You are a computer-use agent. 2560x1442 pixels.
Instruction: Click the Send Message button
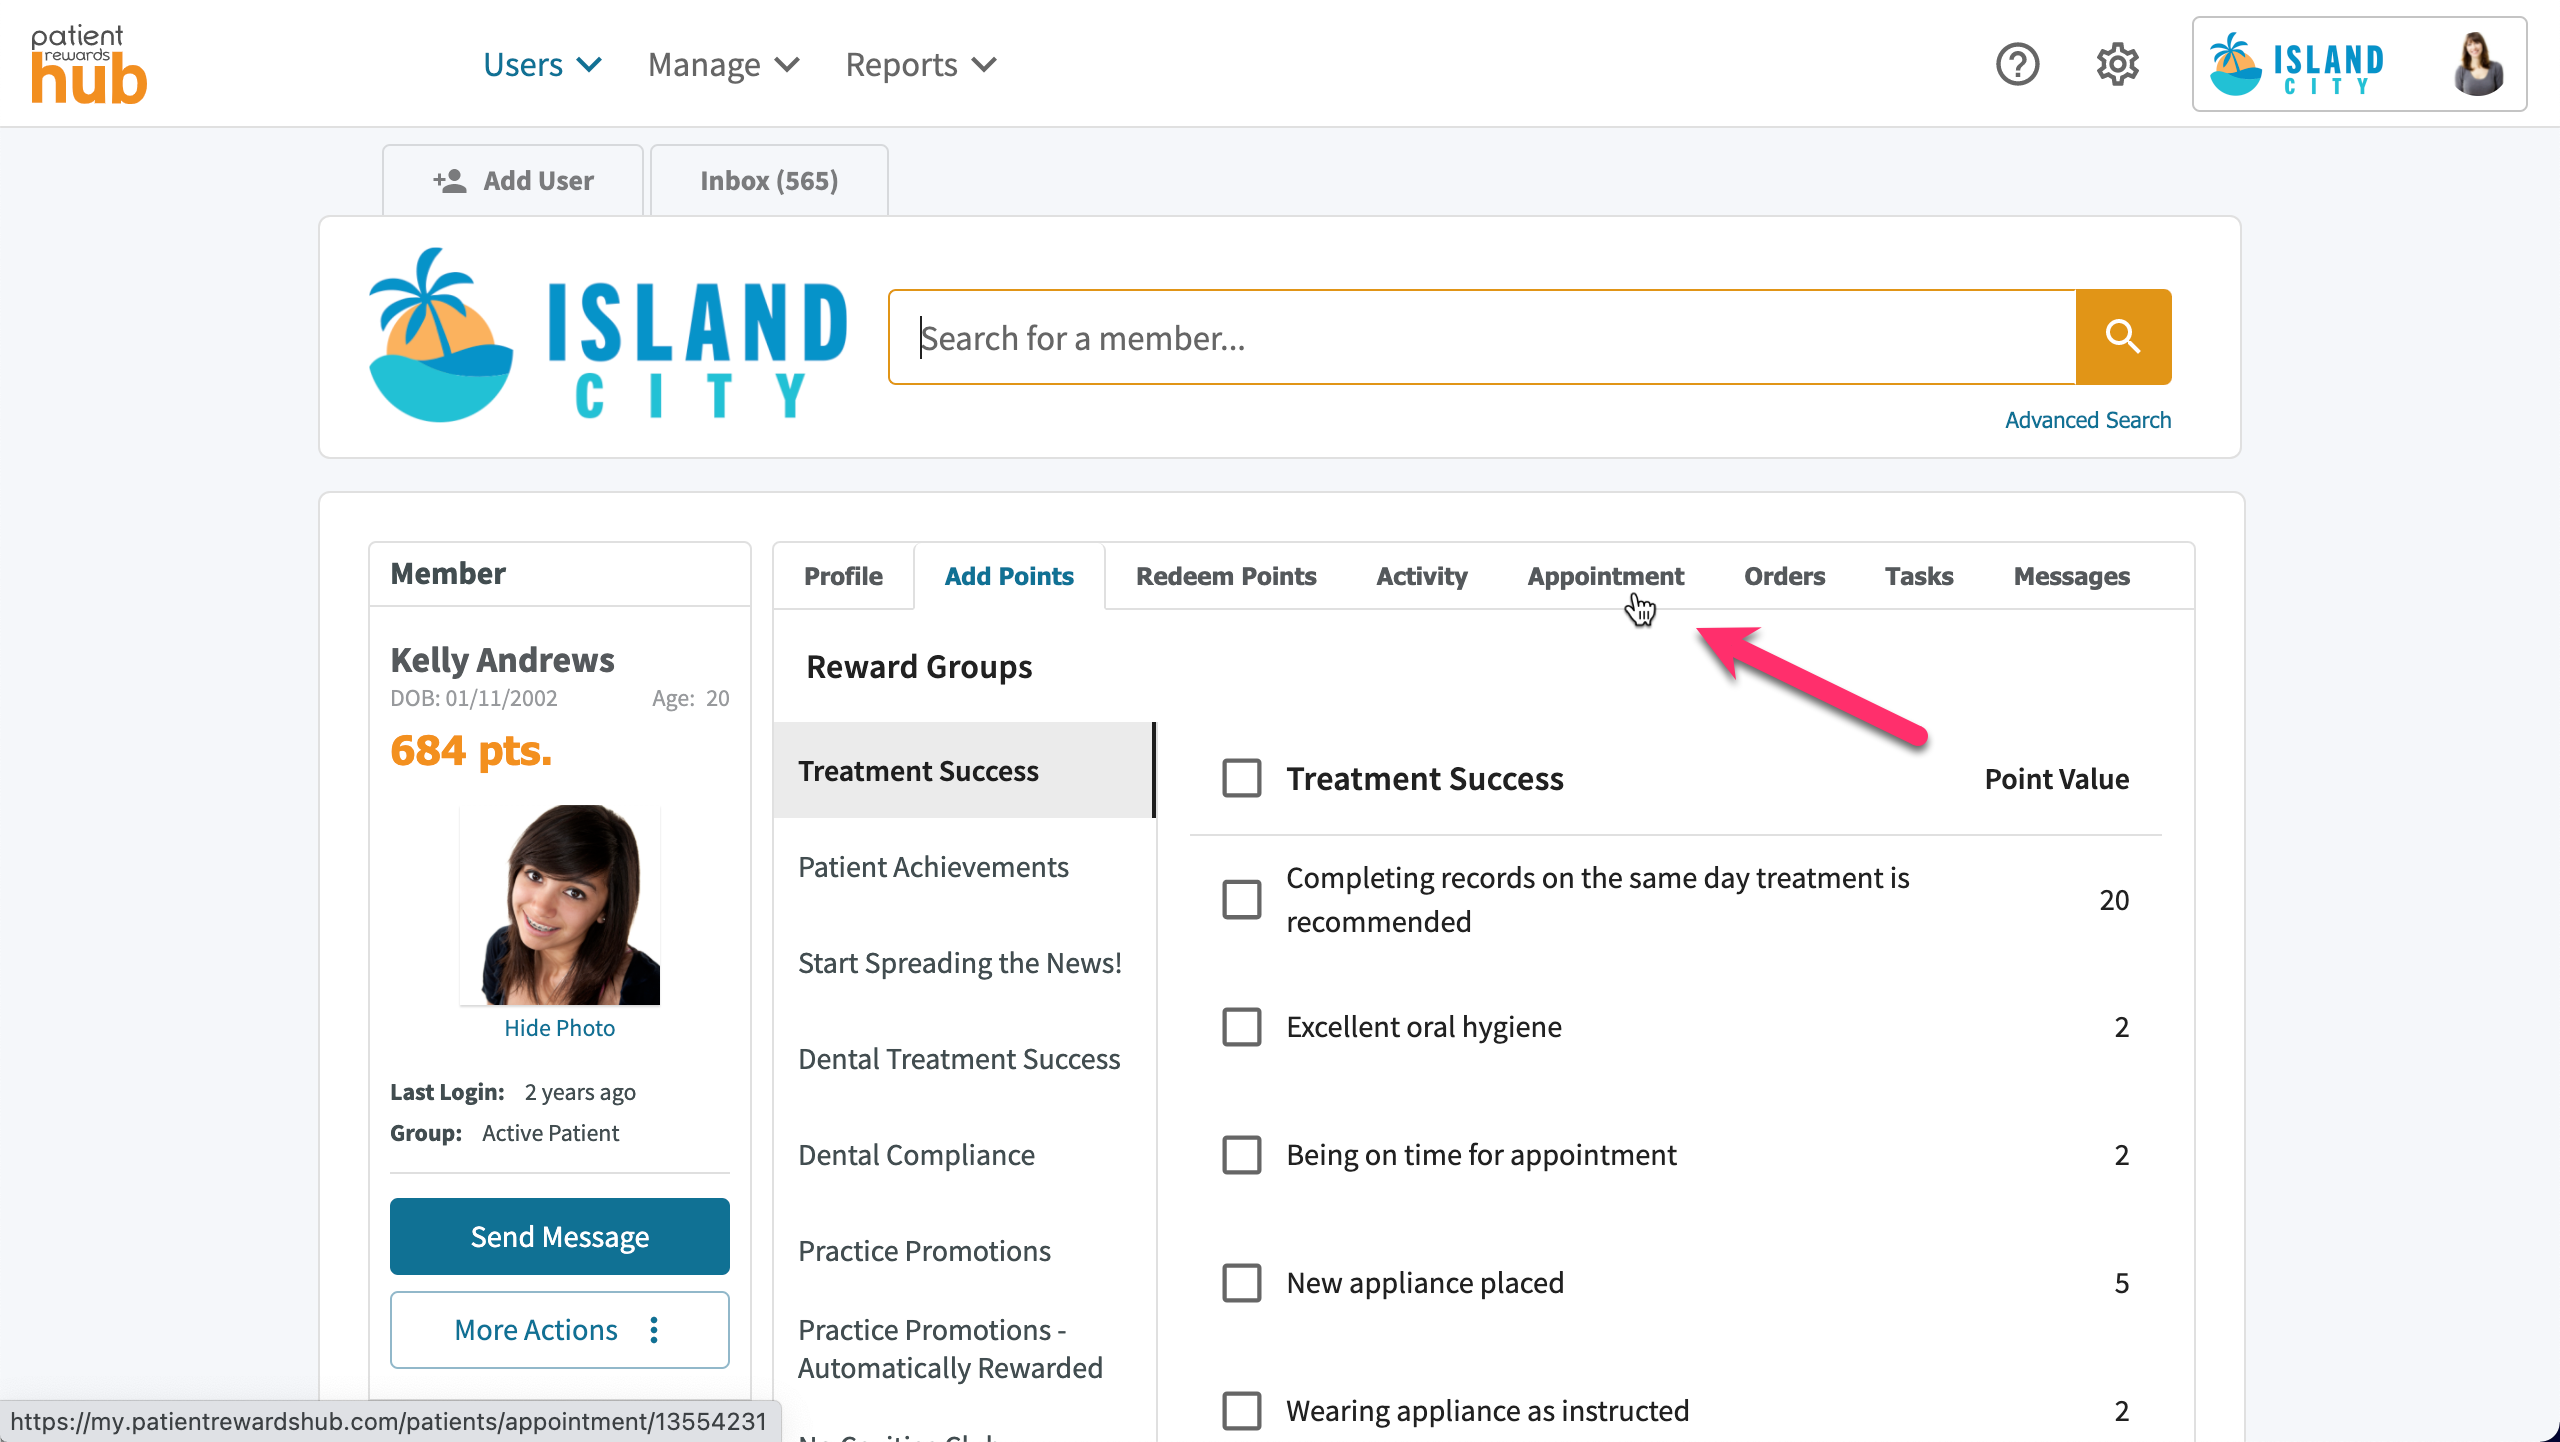pyautogui.click(x=560, y=1236)
